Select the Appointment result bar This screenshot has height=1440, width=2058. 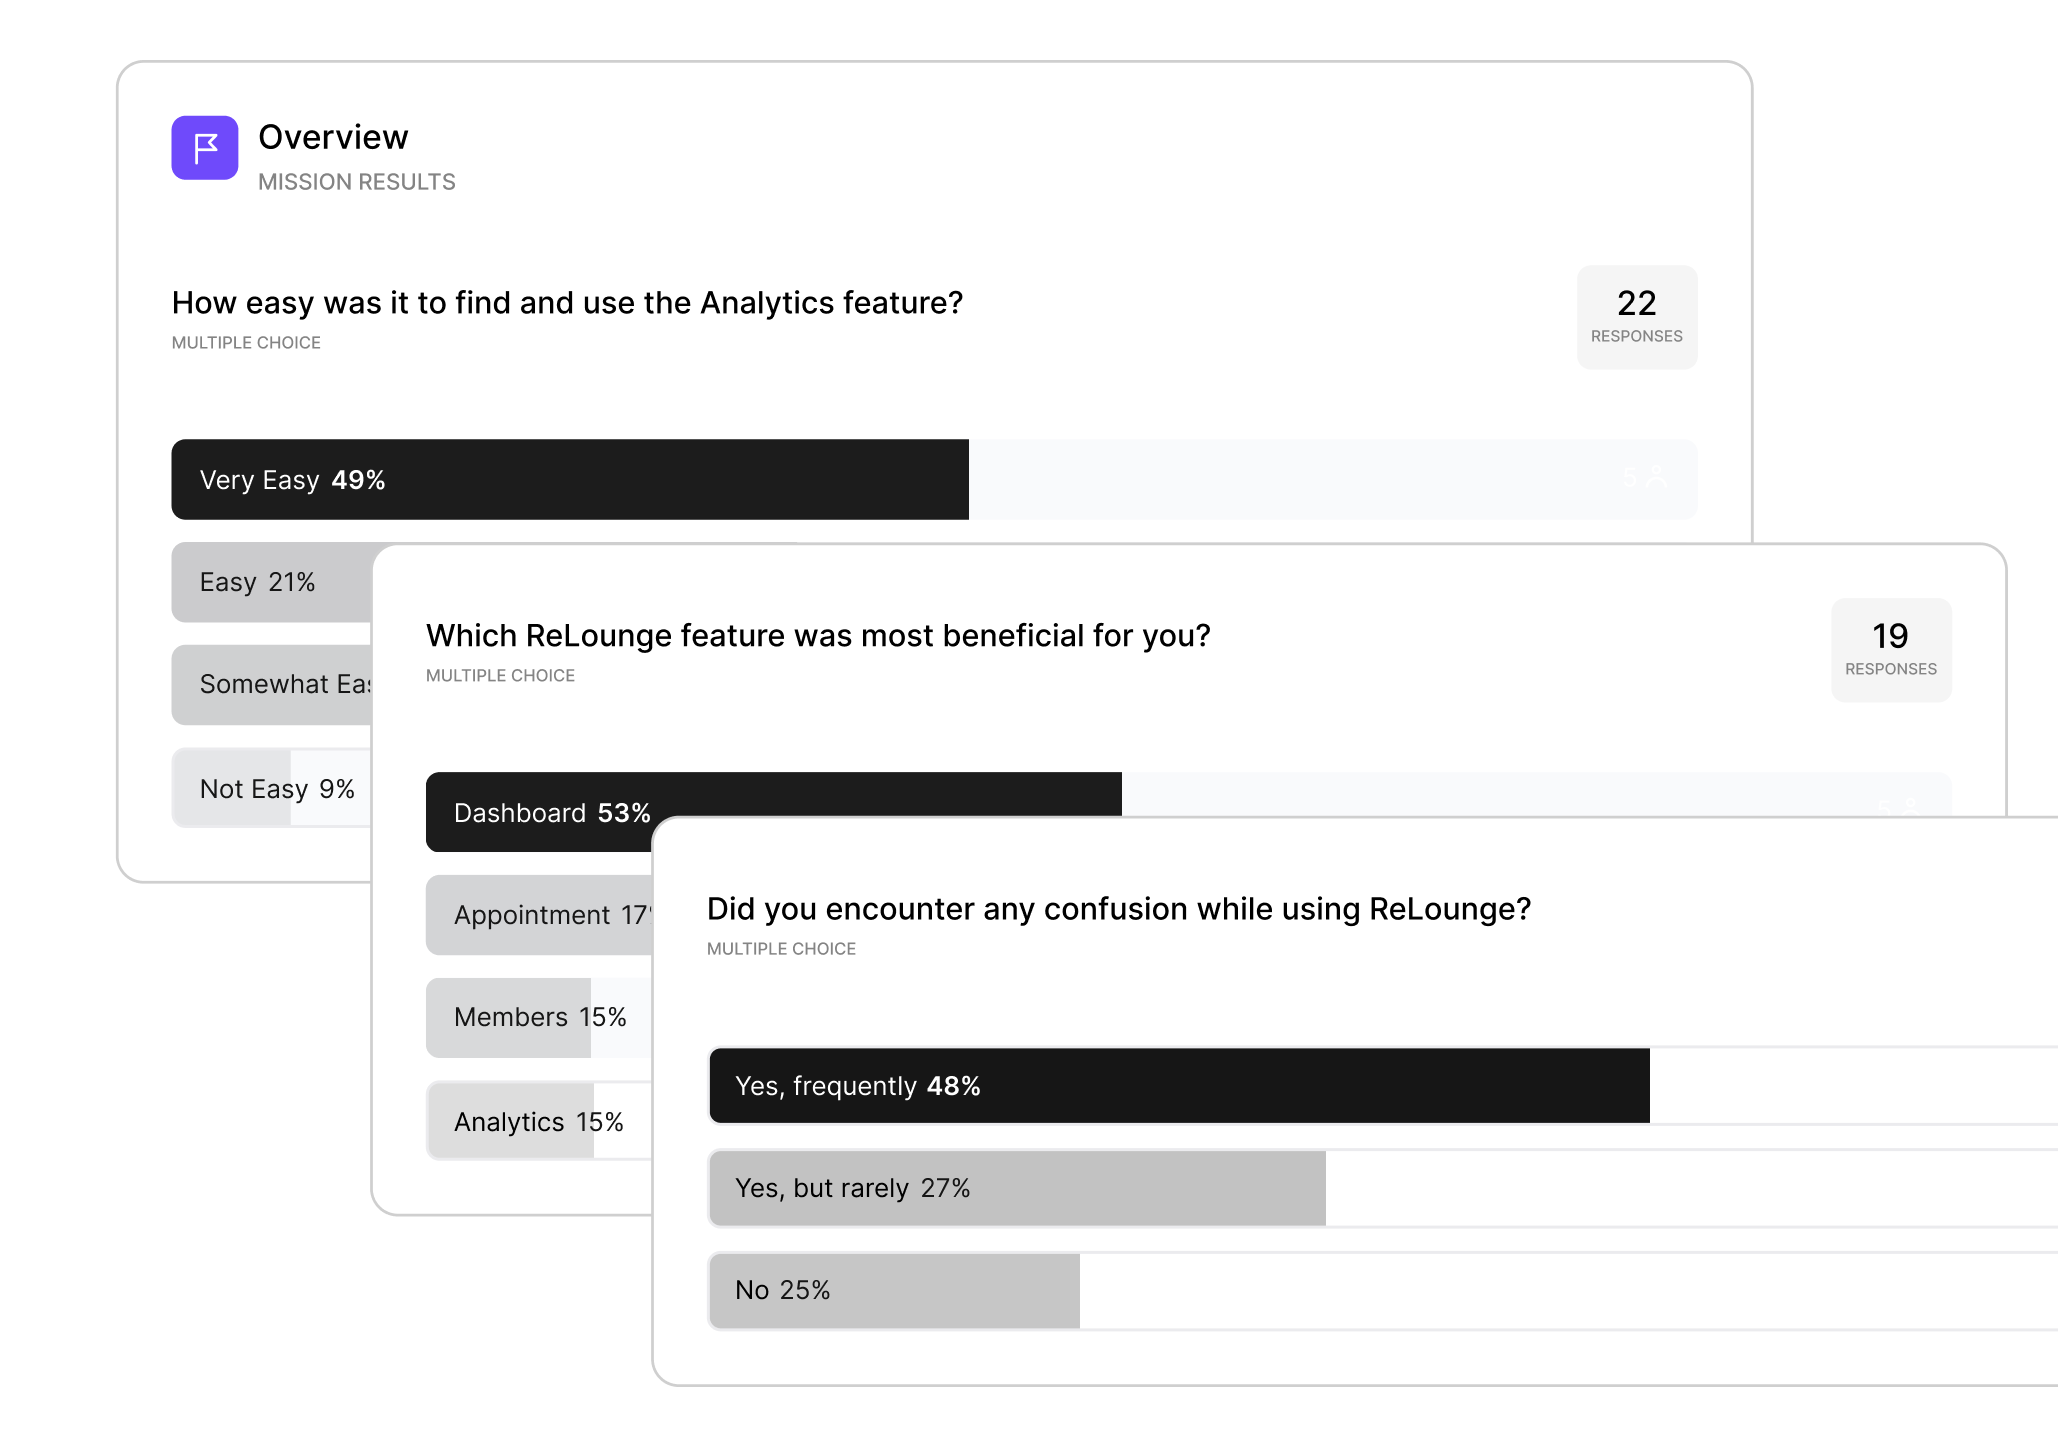pyautogui.click(x=539, y=915)
